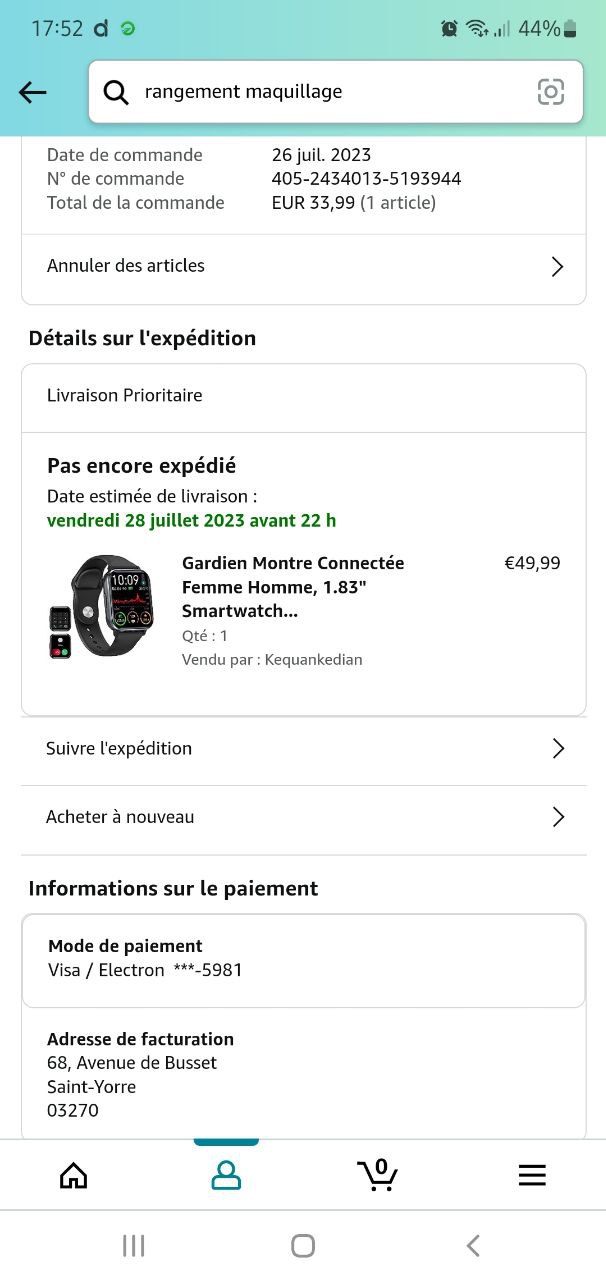Go to Home tab icon
606x1280 pixels.
pyautogui.click(x=74, y=1175)
